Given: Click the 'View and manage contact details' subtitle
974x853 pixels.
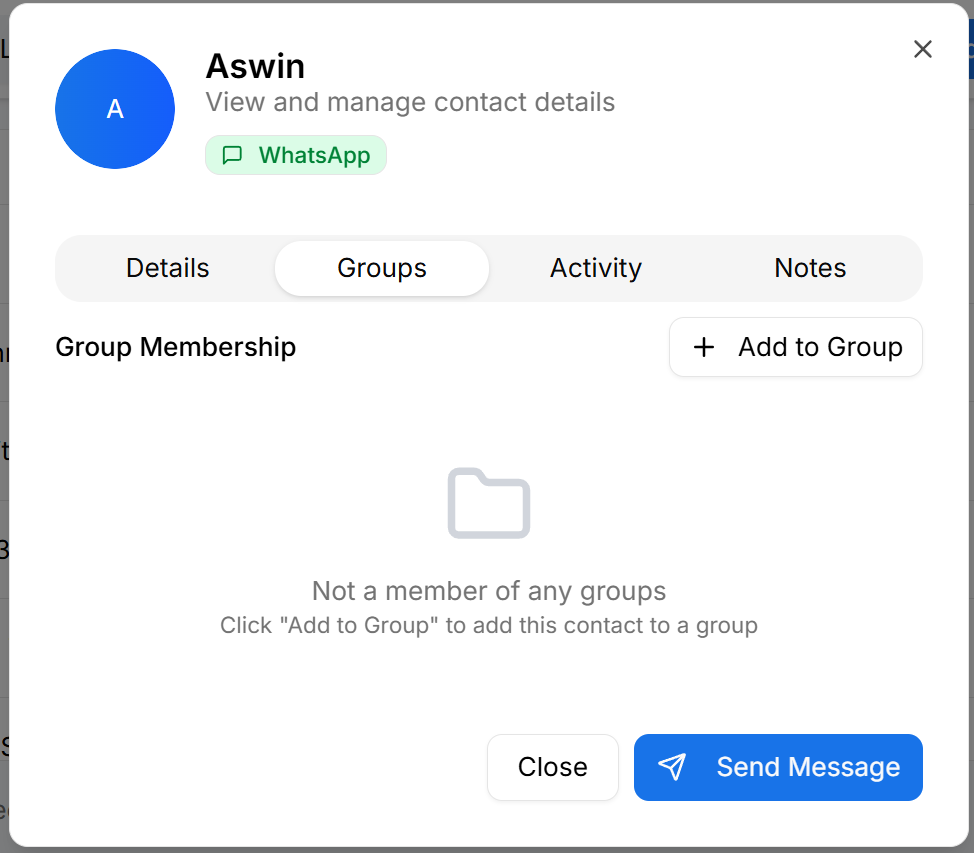Looking at the screenshot, I should tap(409, 102).
